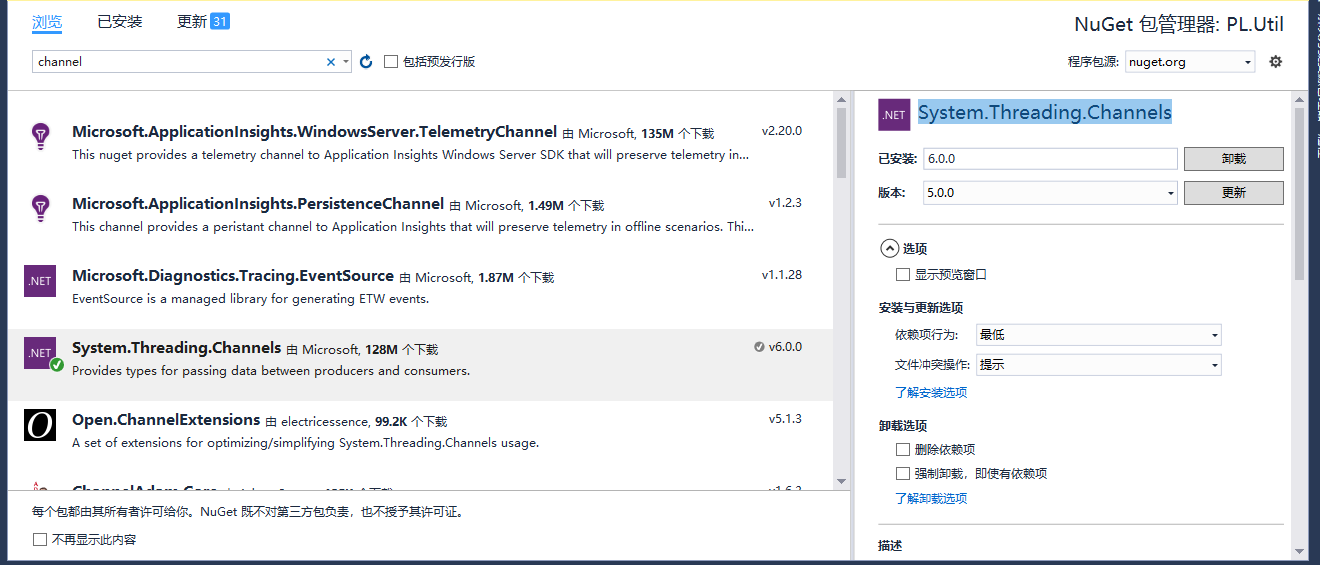Collapse the 选项 section chevron

889,249
